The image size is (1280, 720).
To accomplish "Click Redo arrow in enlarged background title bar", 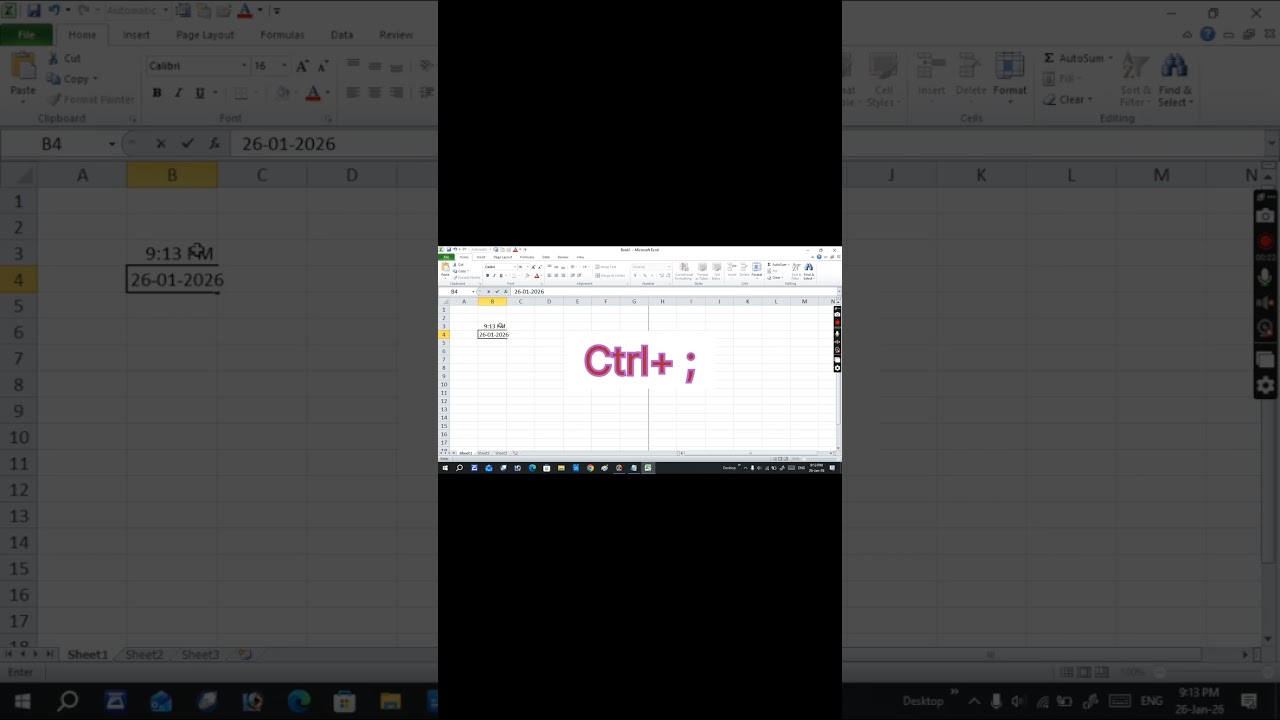I will pyautogui.click(x=83, y=11).
